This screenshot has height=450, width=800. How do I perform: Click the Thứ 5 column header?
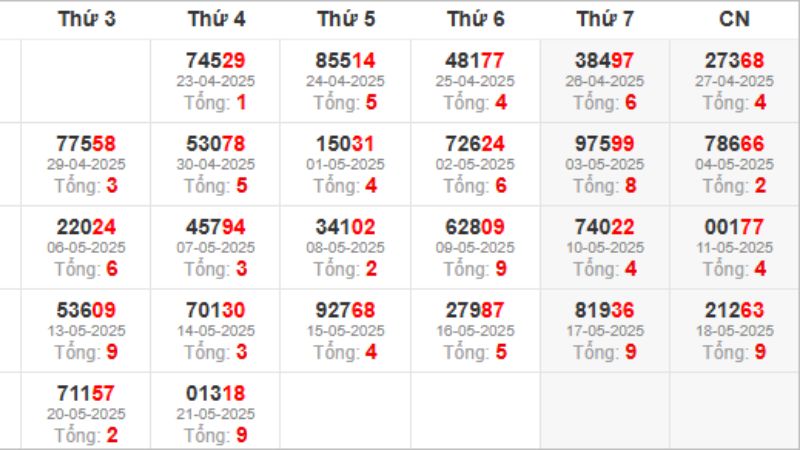[x=345, y=19]
